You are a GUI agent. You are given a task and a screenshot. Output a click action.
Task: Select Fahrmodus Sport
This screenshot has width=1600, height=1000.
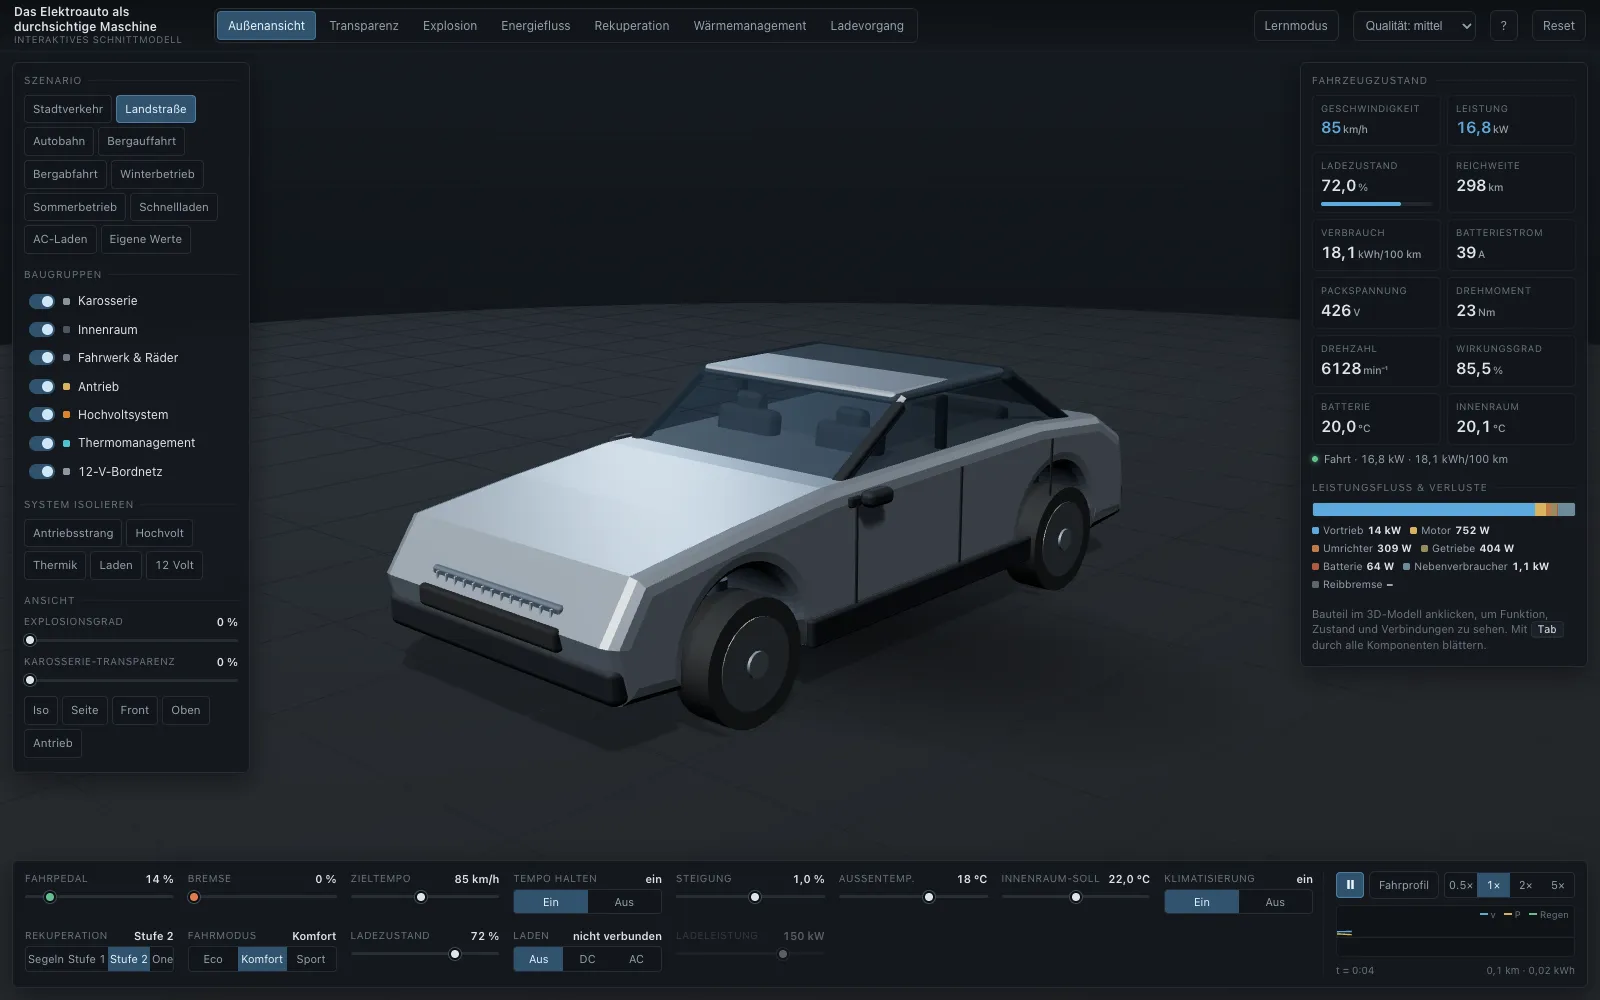[x=311, y=959]
